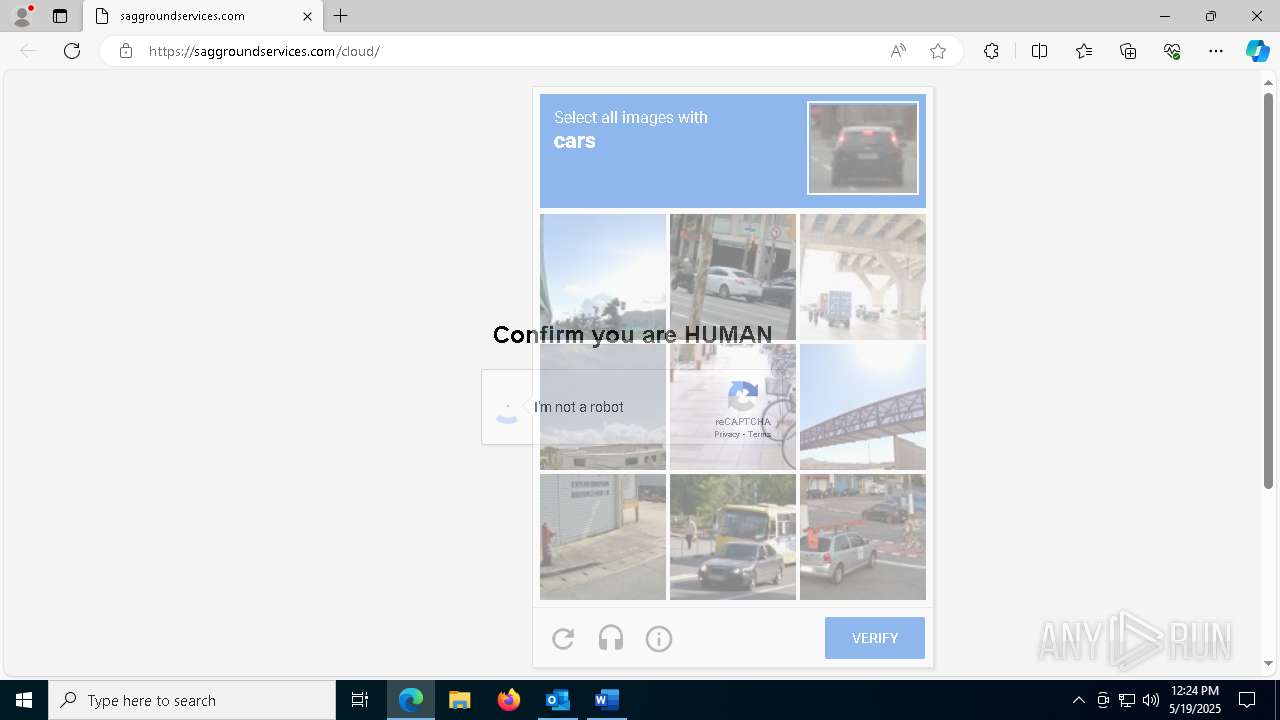Screen dimensions: 1280x720
Task: Click the sample car image in header
Action: [x=863, y=148]
